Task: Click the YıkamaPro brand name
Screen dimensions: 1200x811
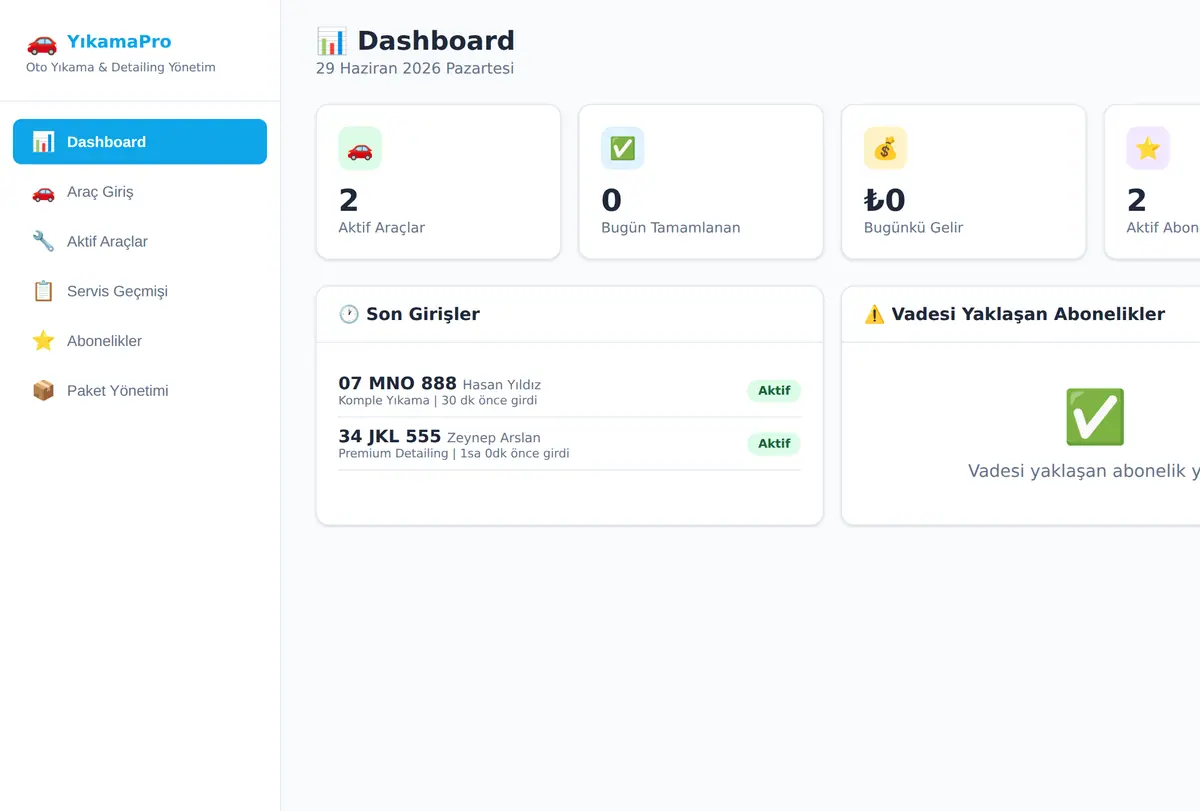Action: tap(119, 42)
